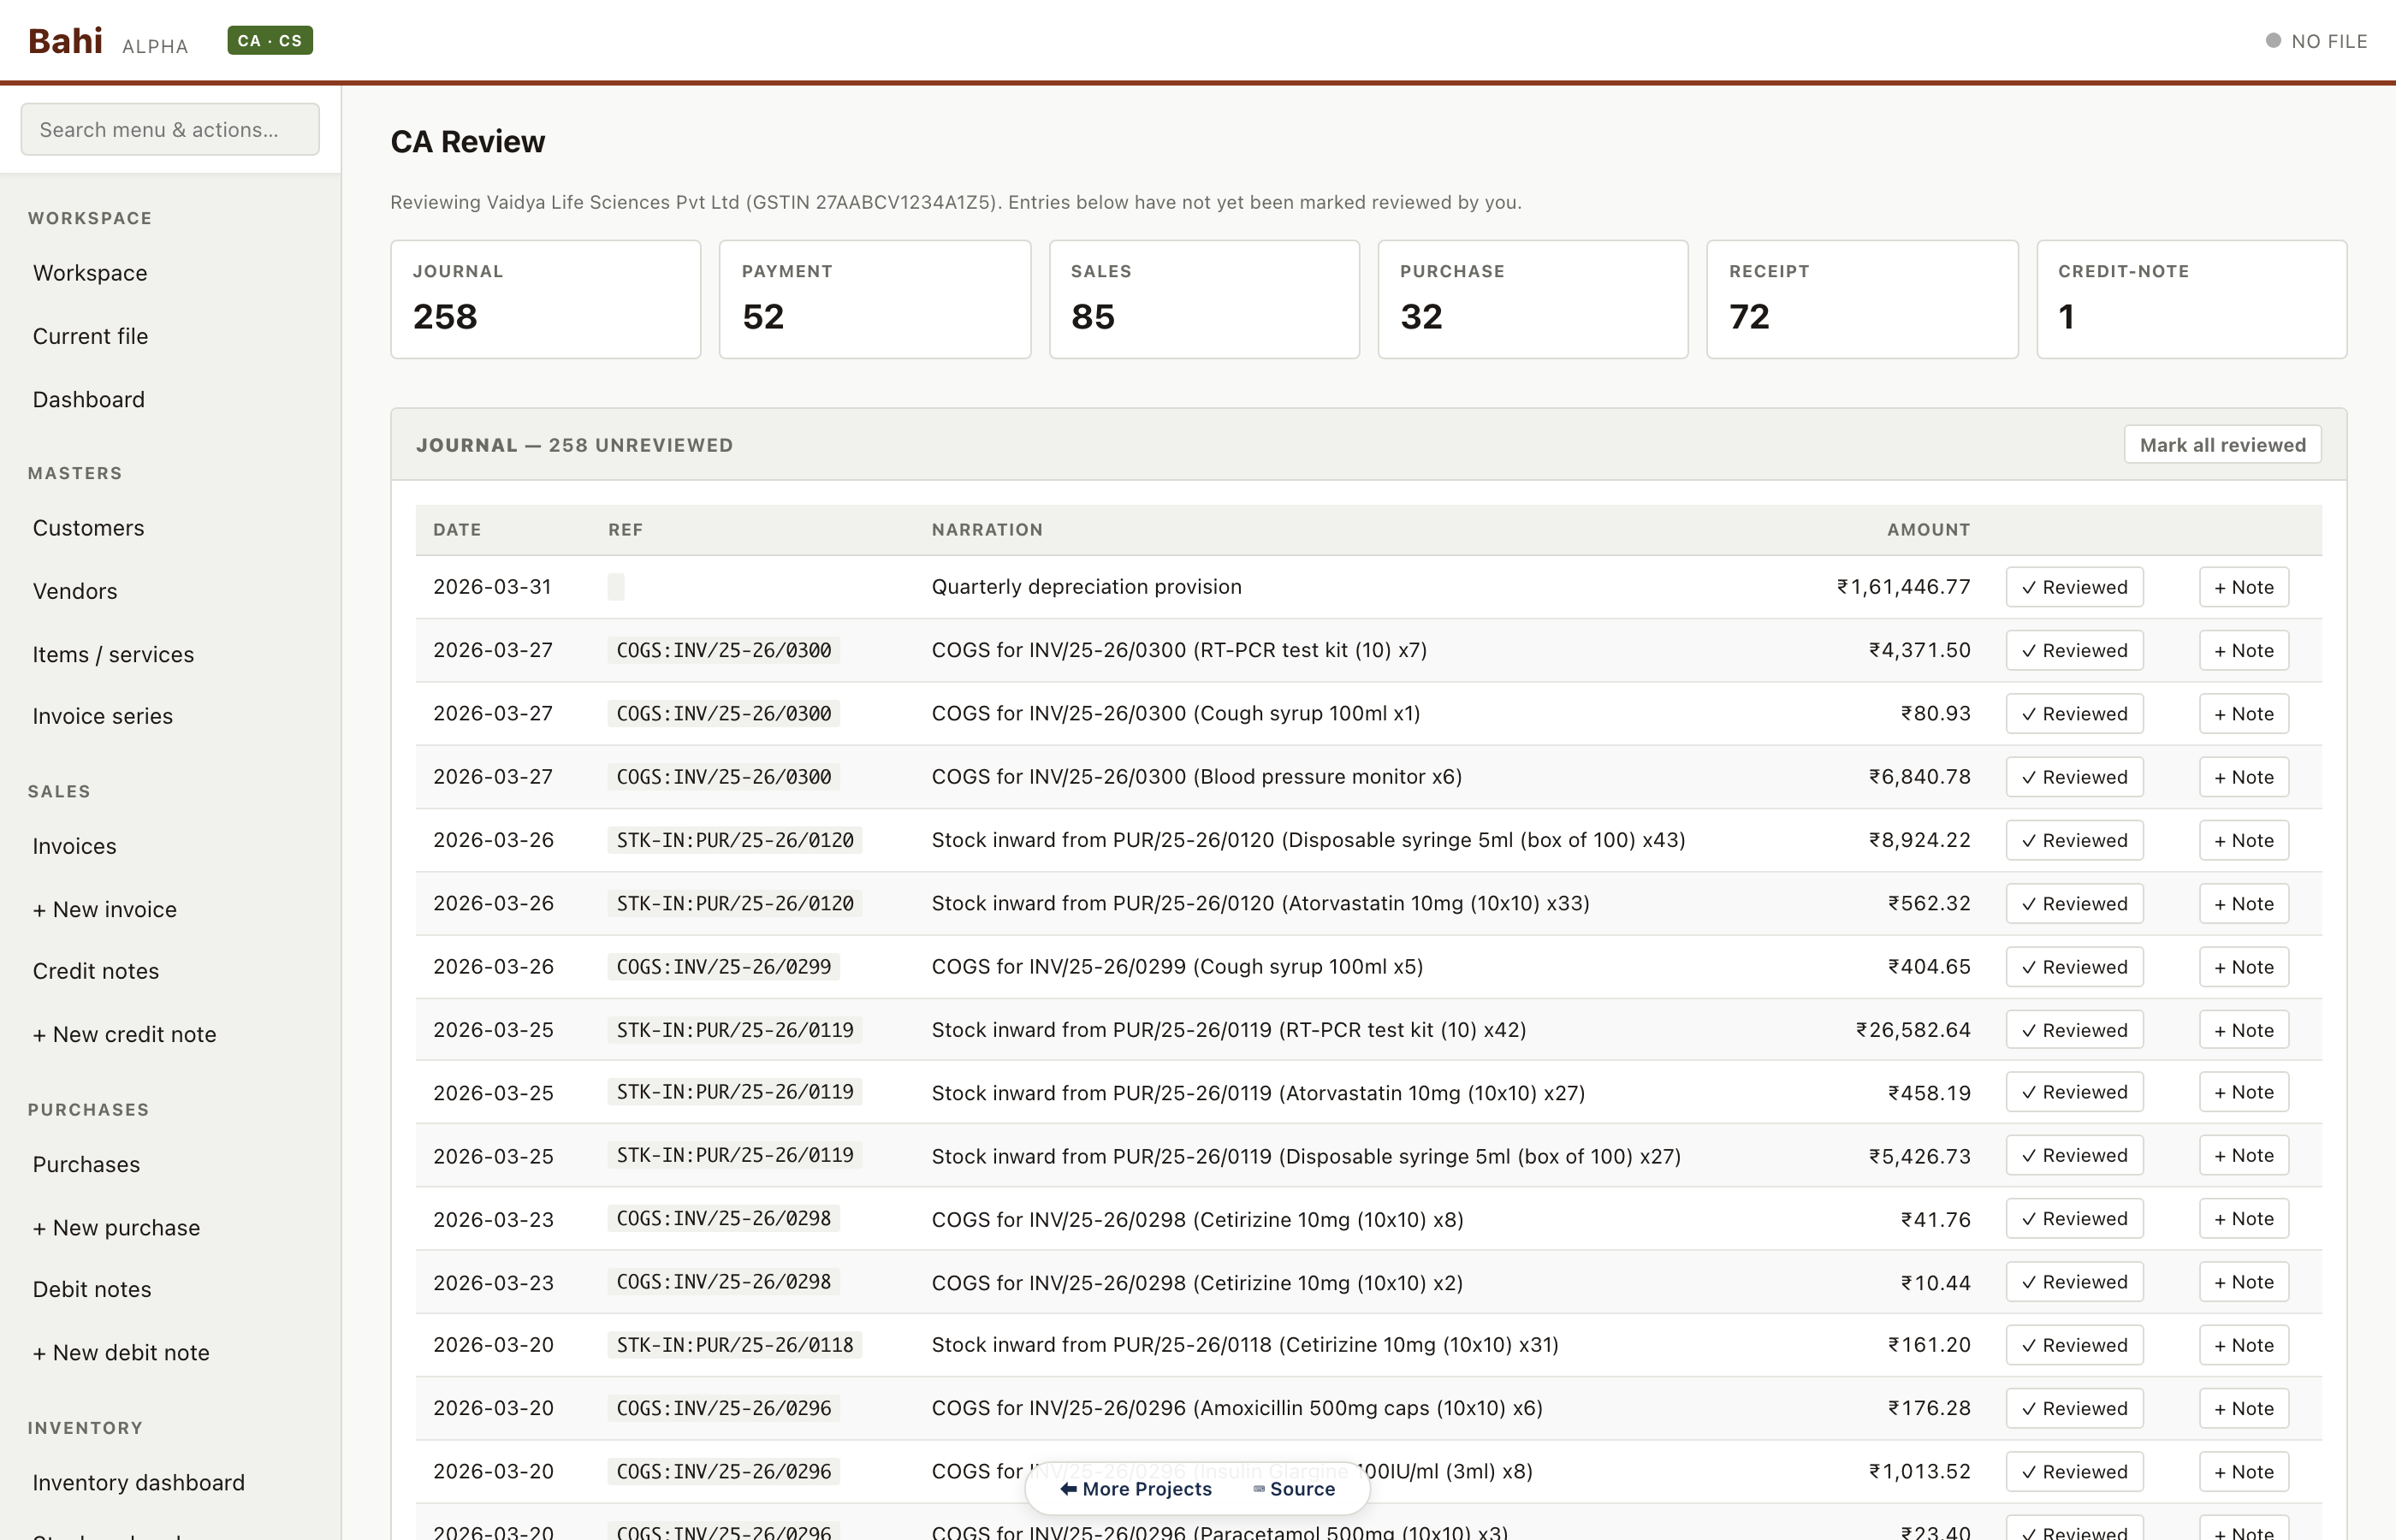
Task: Mark the Quarterly depreciation provision as Reviewed
Action: [x=2073, y=587]
